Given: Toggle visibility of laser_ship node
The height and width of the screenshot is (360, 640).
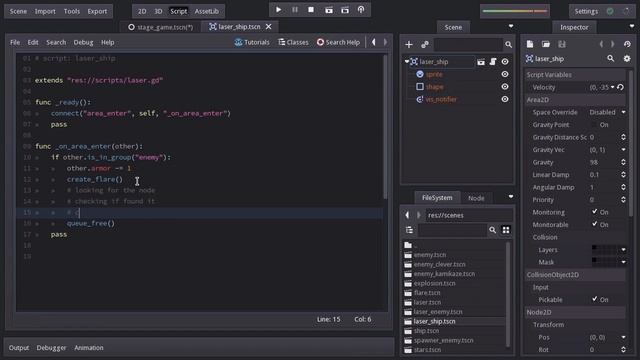Looking at the screenshot, I should (505, 62).
